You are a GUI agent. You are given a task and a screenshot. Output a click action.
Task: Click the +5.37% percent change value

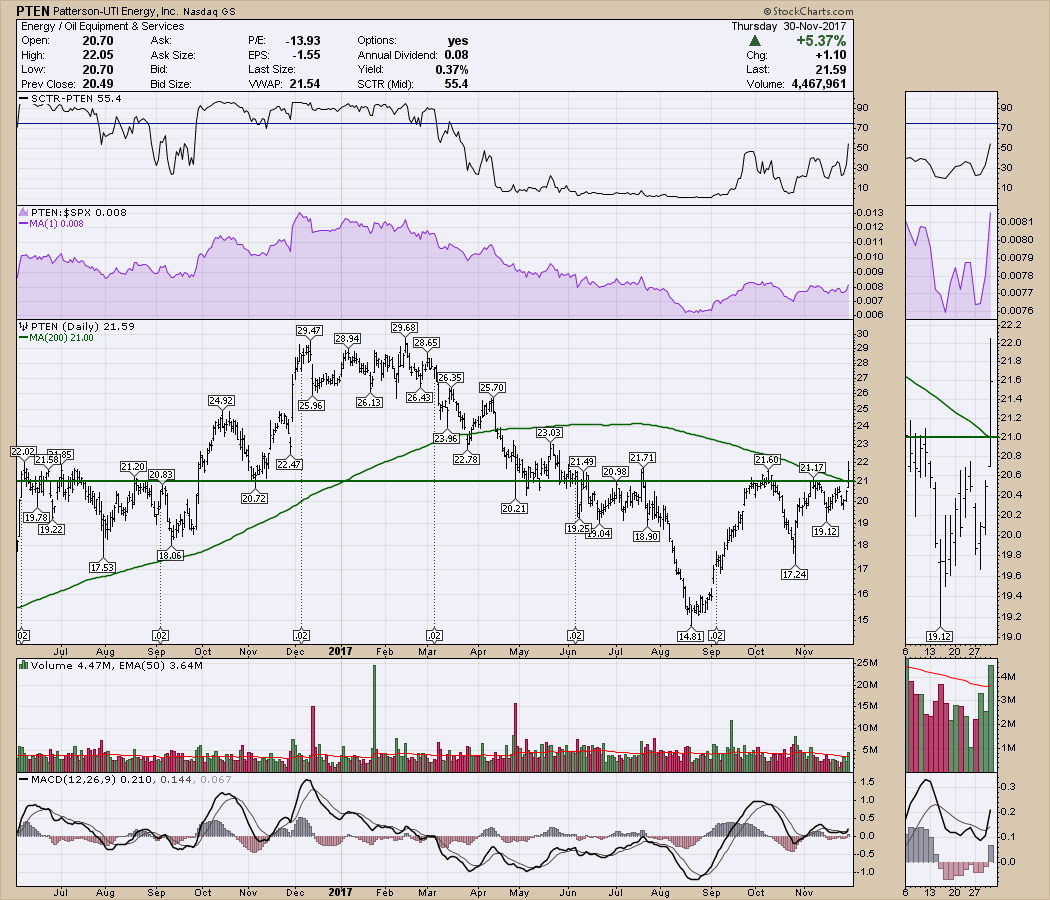821,41
